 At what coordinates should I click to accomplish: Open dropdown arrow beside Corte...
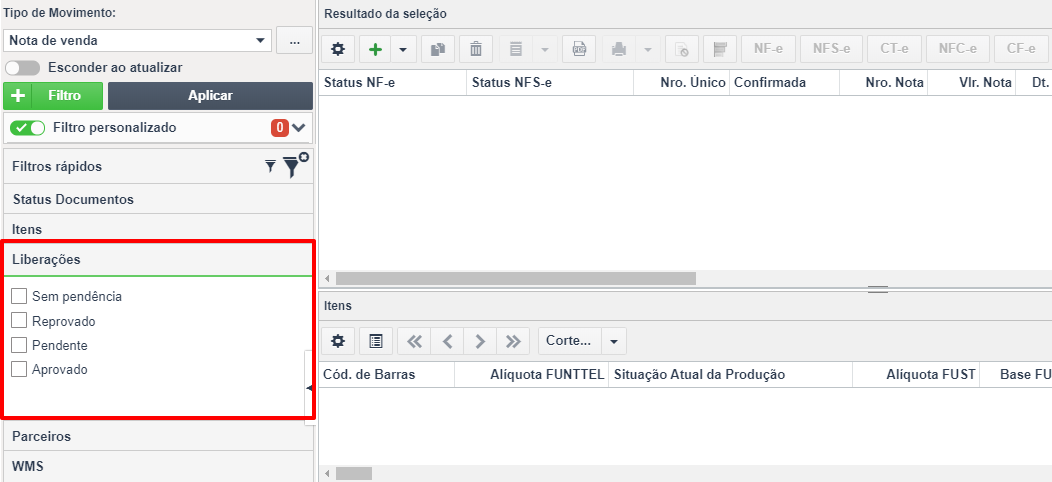(614, 341)
